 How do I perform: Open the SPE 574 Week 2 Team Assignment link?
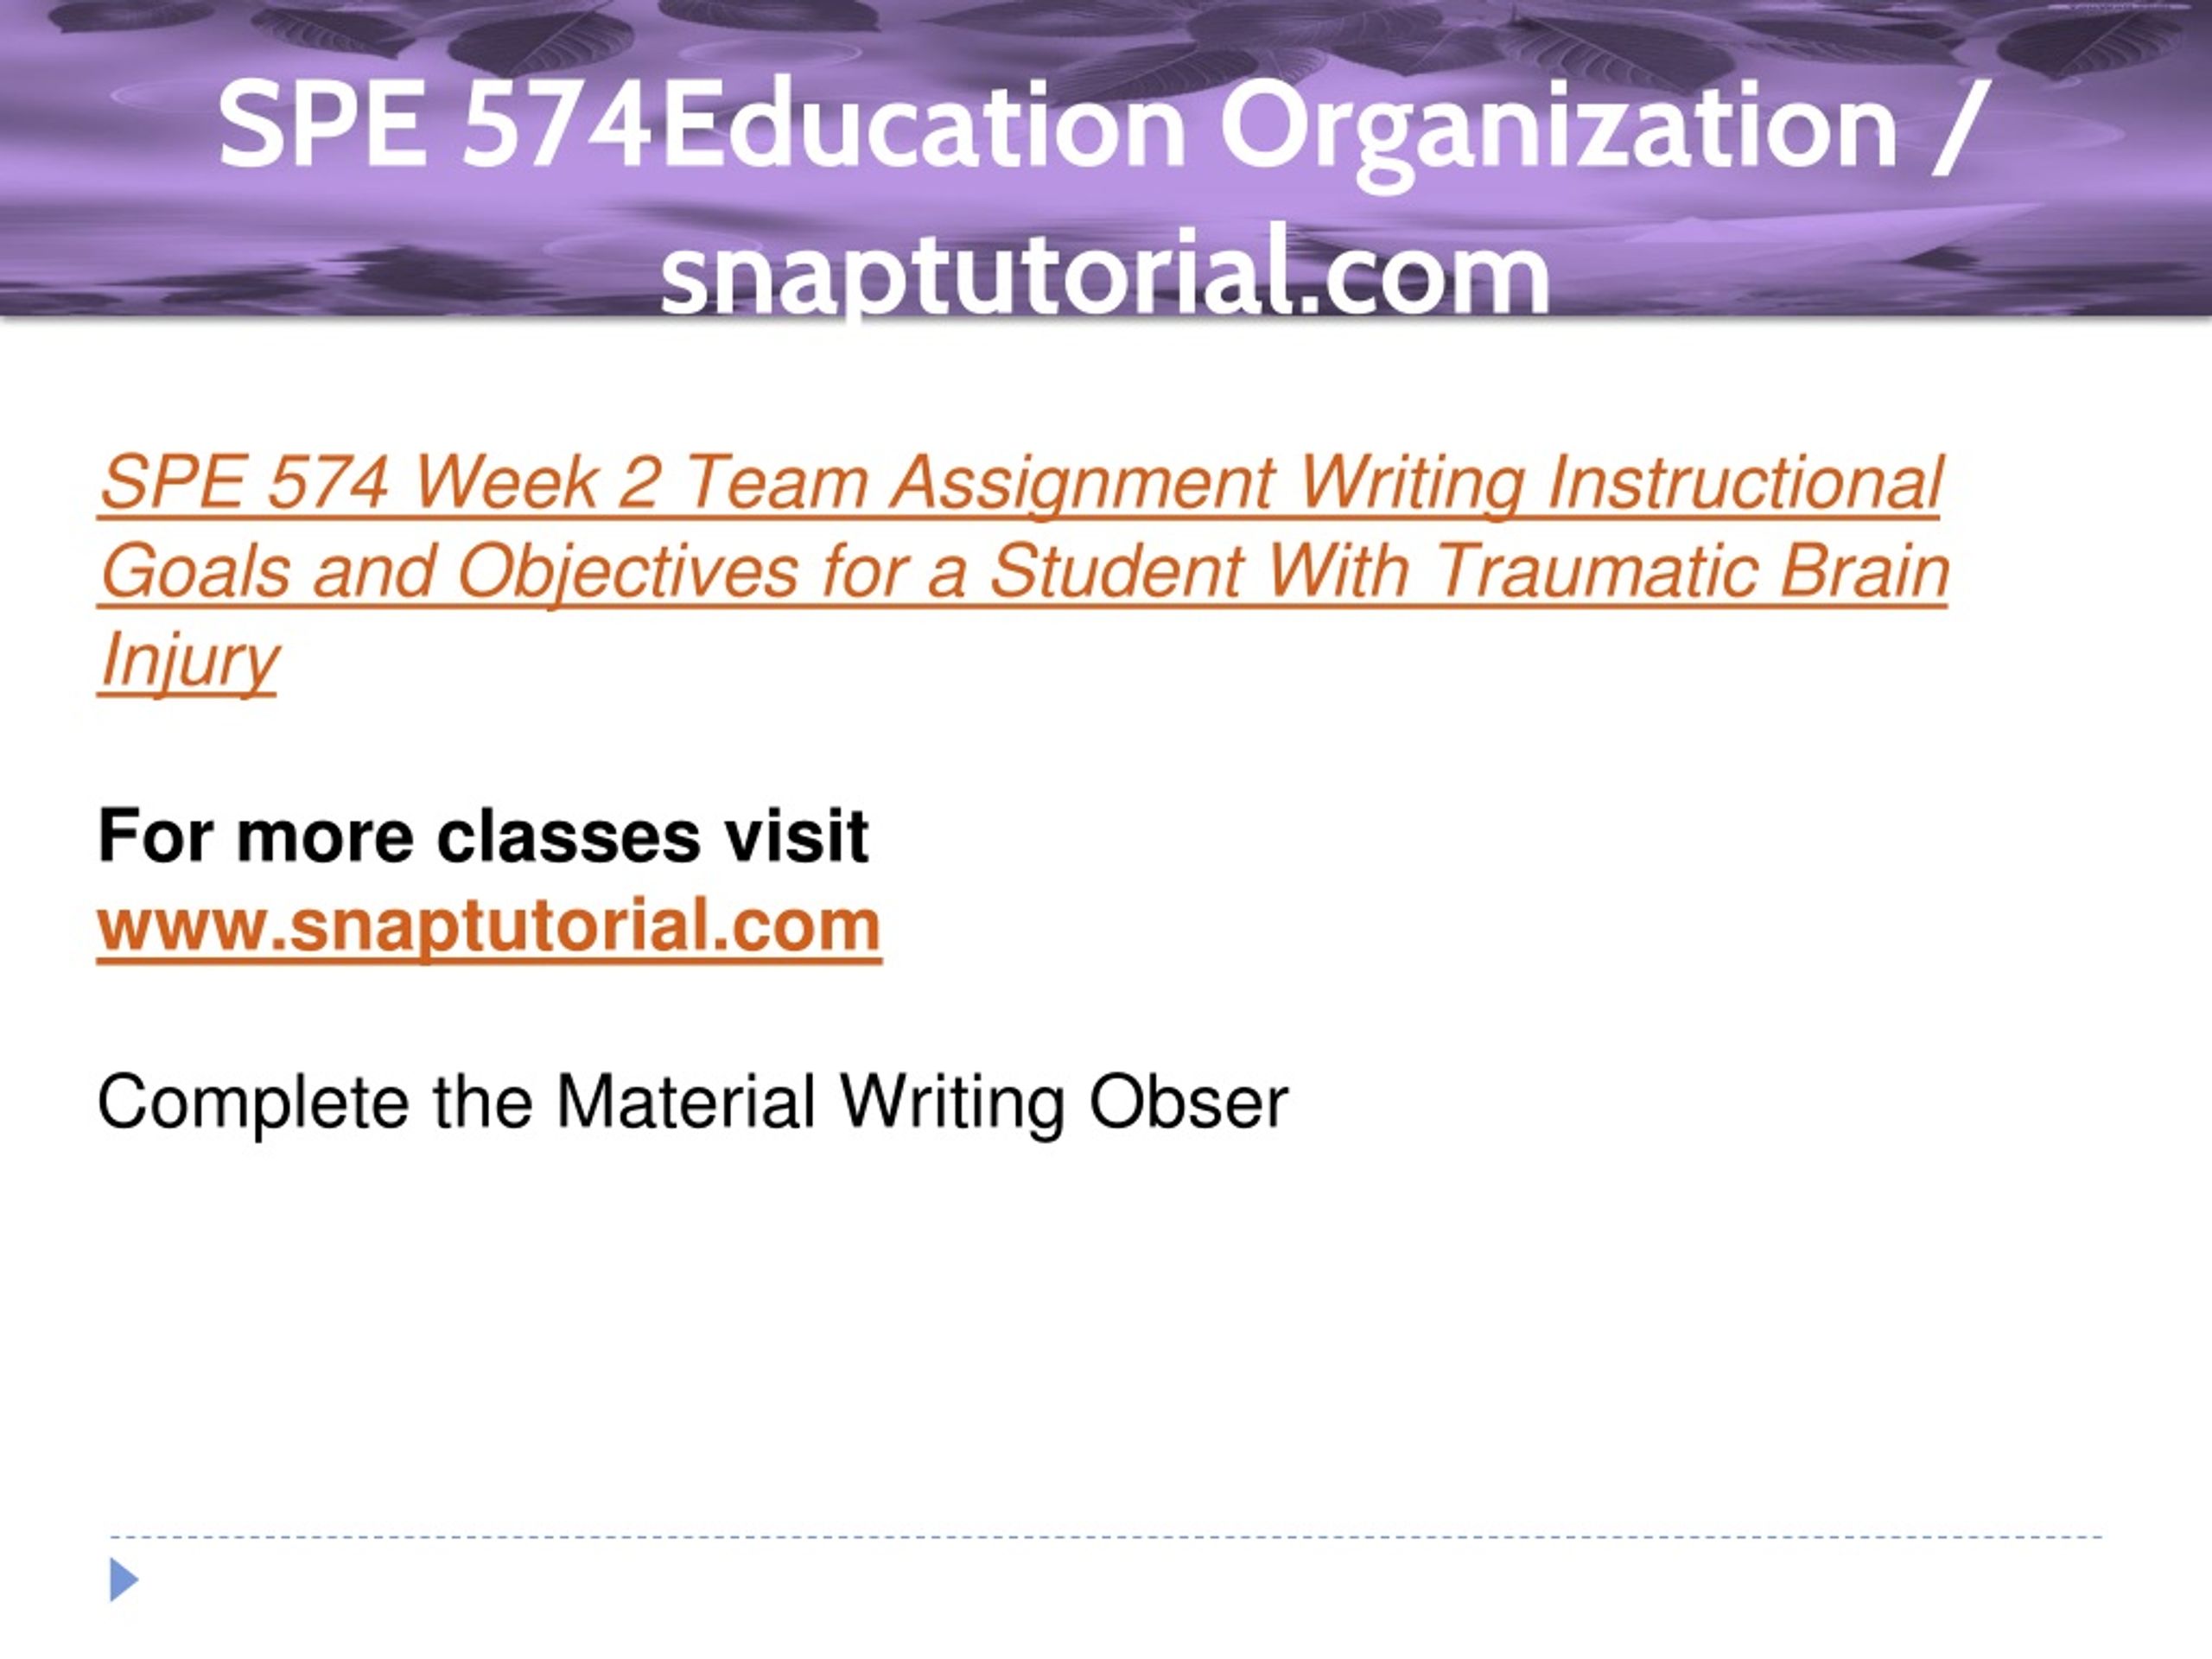1023,571
